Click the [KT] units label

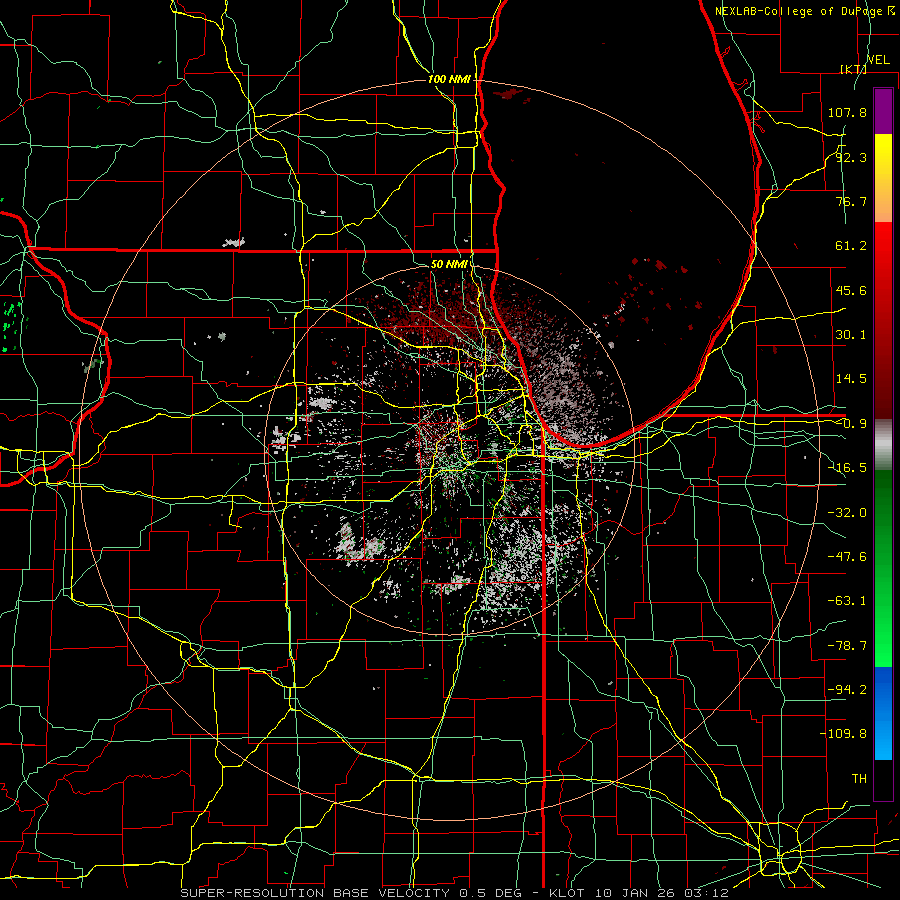[x=854, y=69]
